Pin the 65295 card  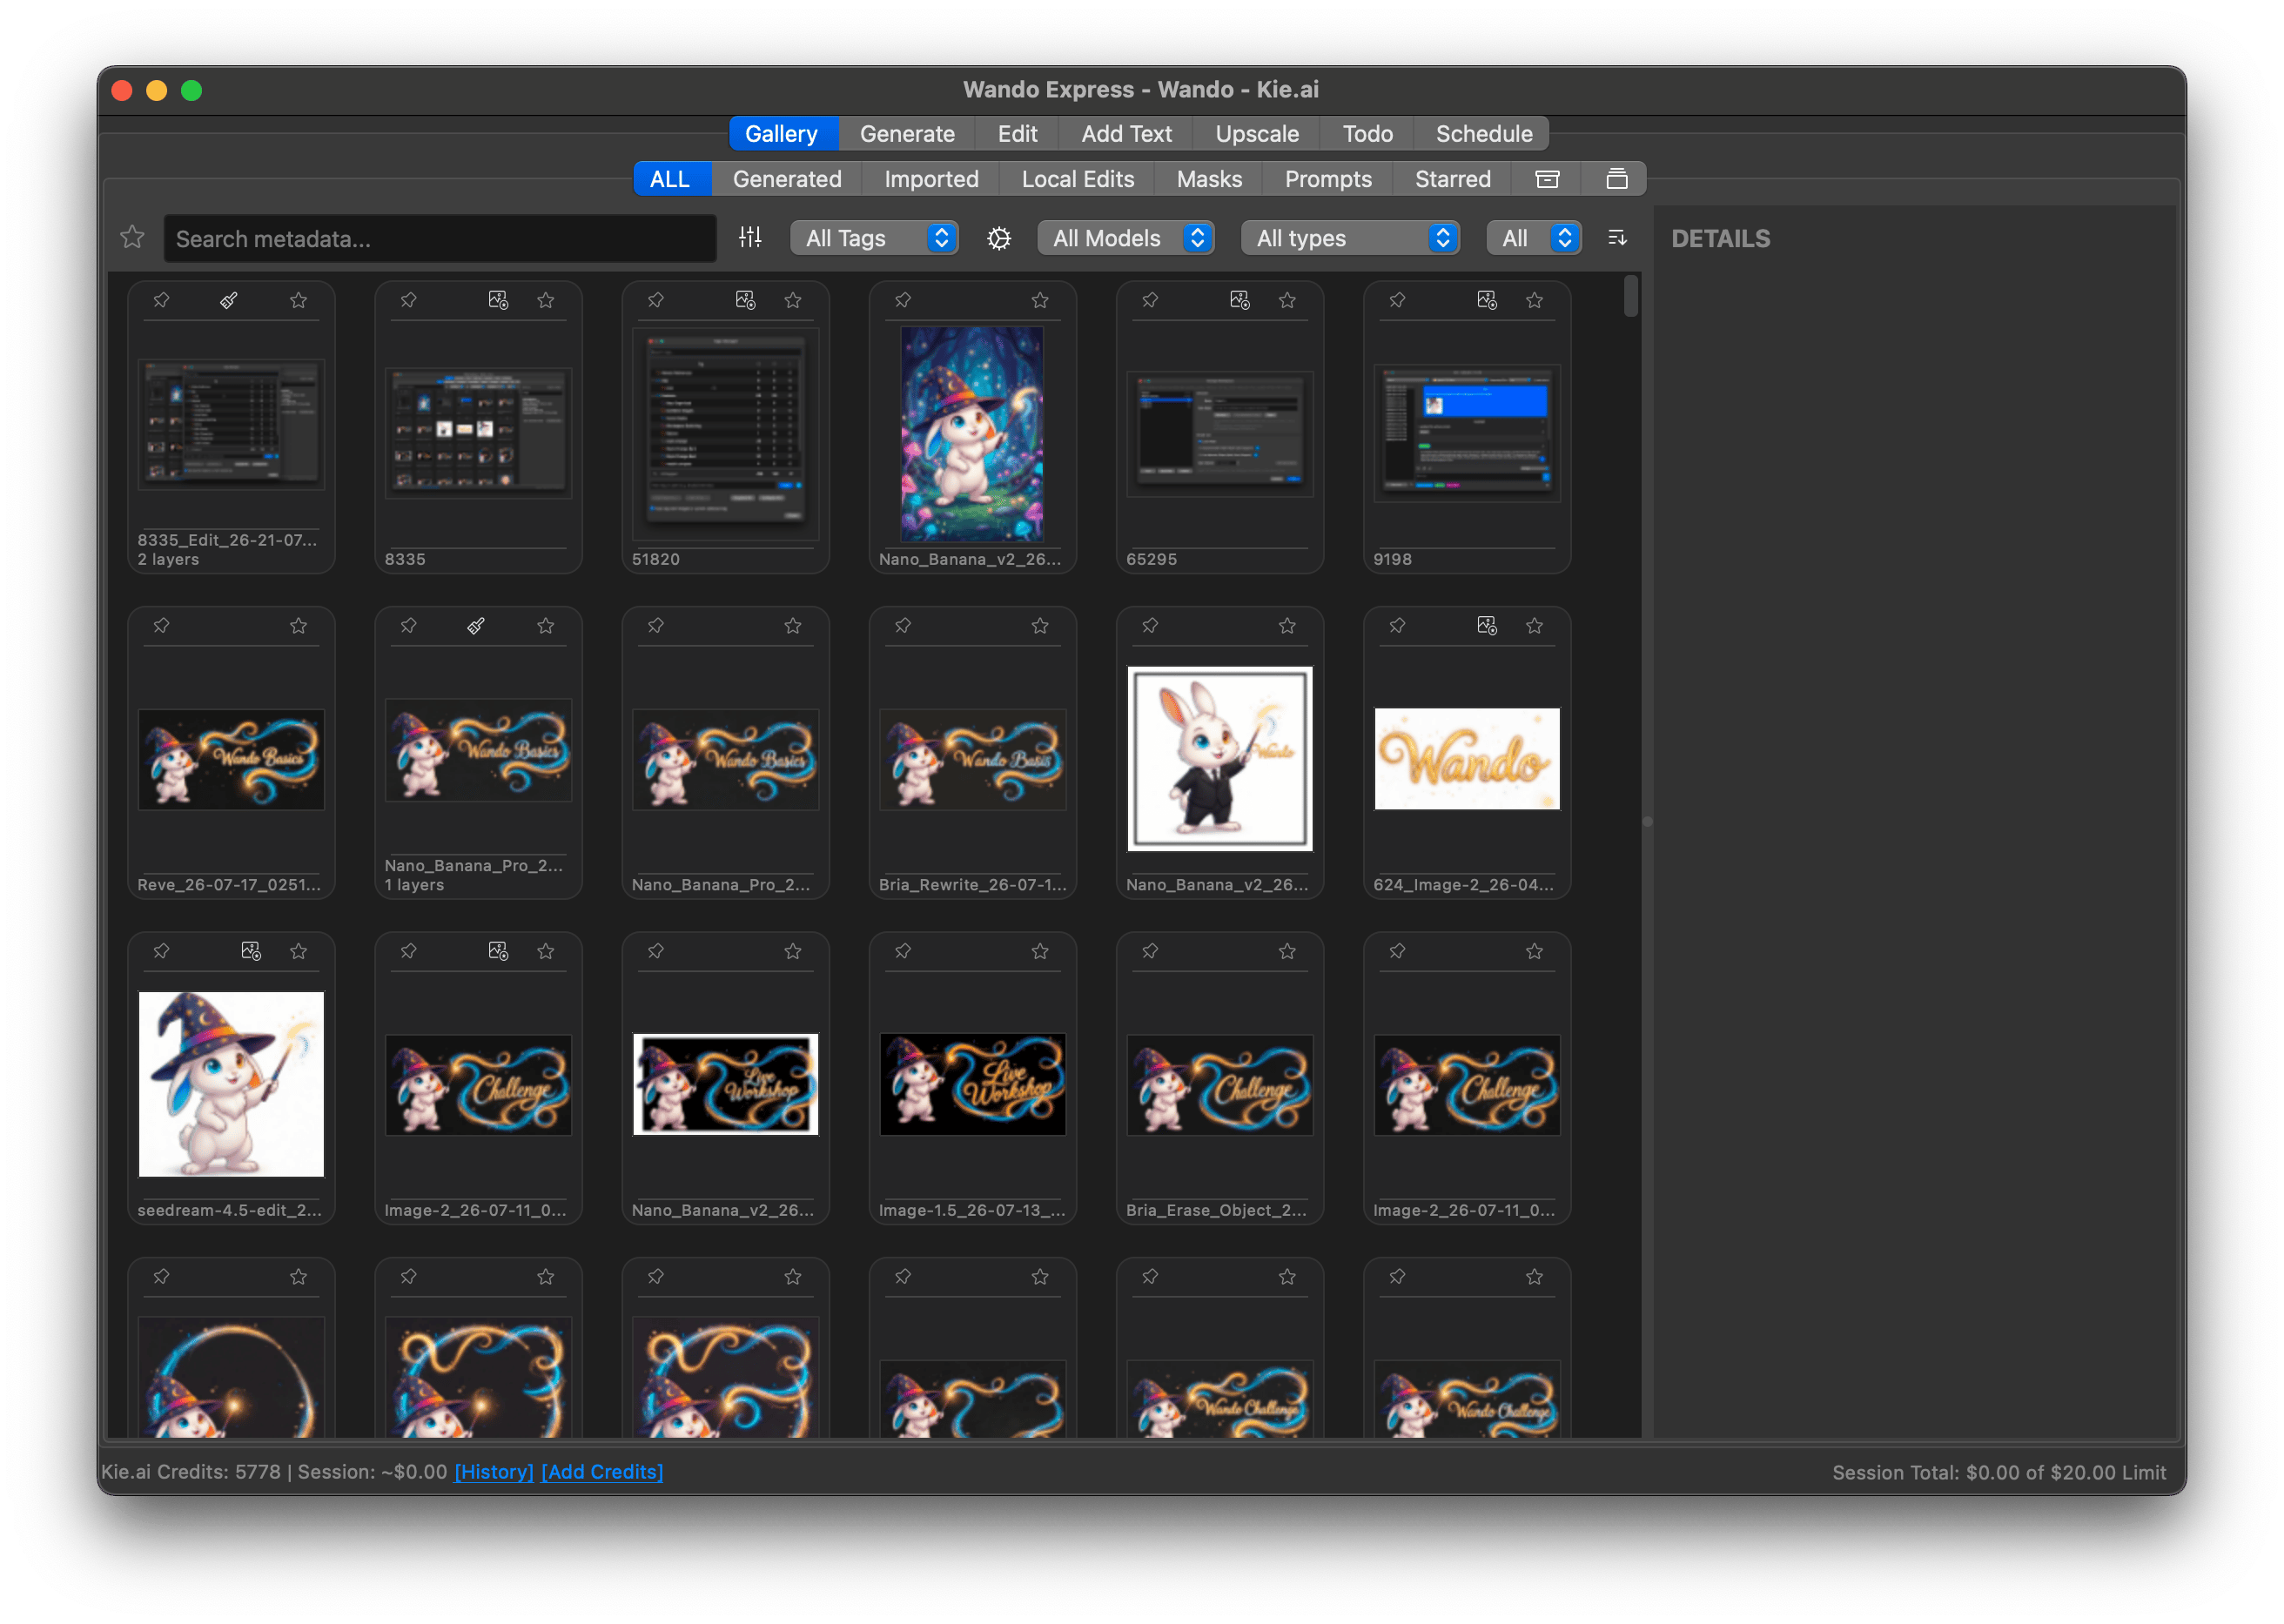click(x=1150, y=300)
